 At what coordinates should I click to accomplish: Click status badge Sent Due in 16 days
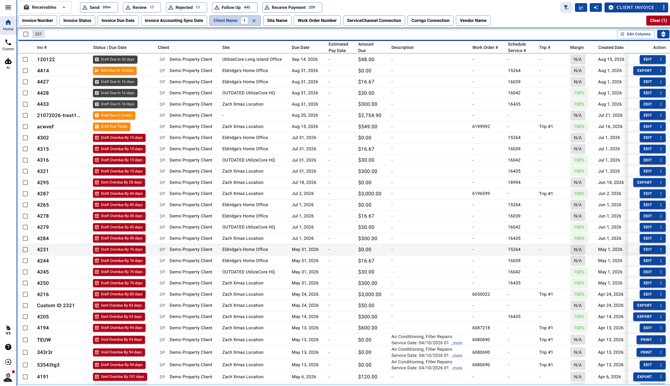pyautogui.click(x=115, y=71)
